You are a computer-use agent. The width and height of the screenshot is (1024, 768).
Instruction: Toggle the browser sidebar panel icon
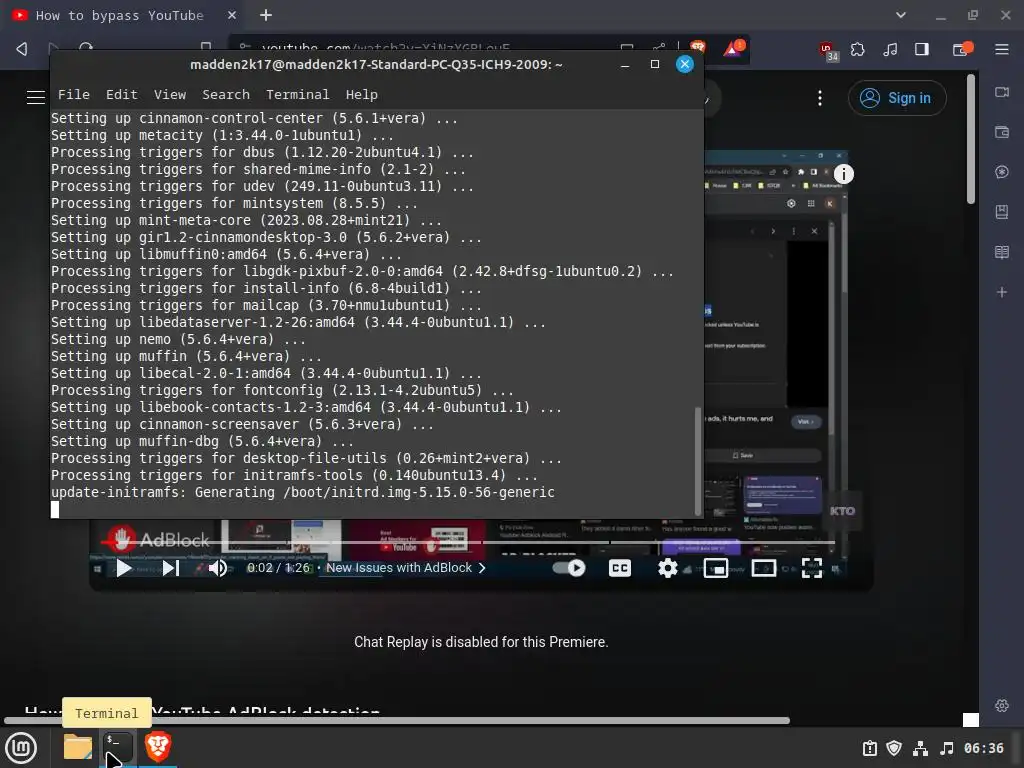pyautogui.click(x=921, y=49)
